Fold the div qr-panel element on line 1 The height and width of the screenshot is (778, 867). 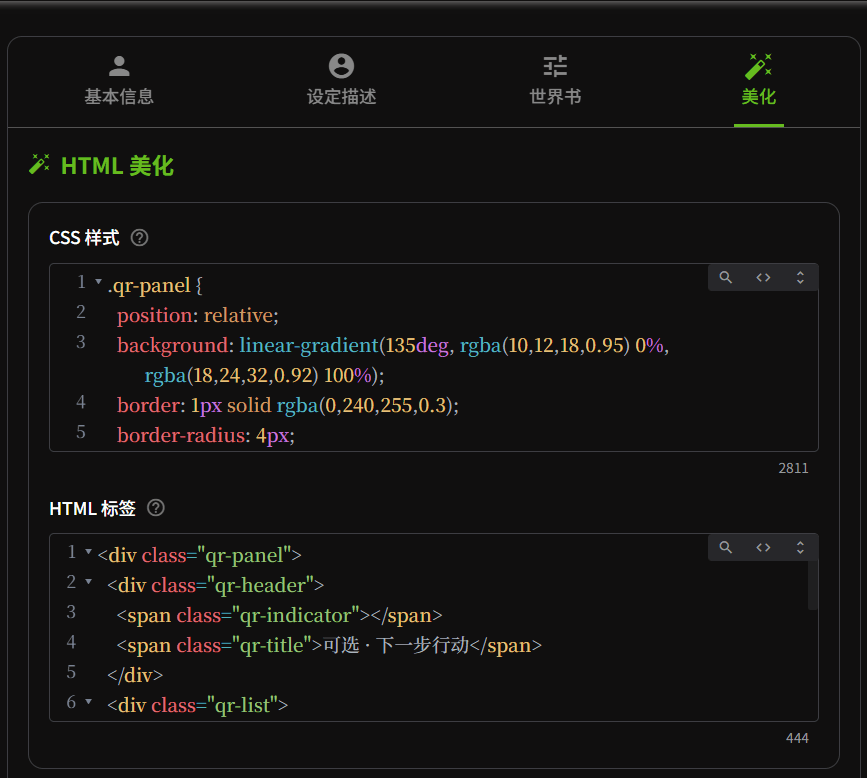[x=88, y=552]
